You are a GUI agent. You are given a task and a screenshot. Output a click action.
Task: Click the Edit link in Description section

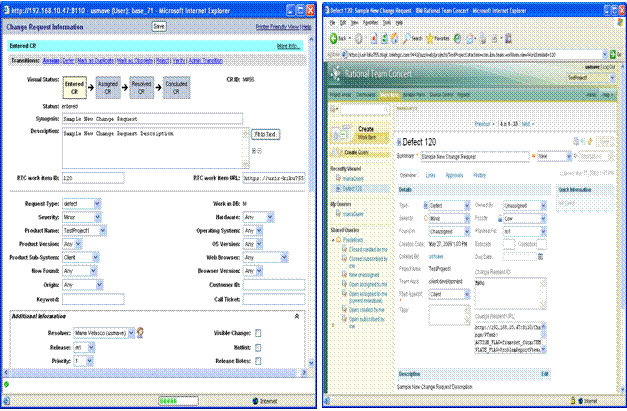coord(545,374)
